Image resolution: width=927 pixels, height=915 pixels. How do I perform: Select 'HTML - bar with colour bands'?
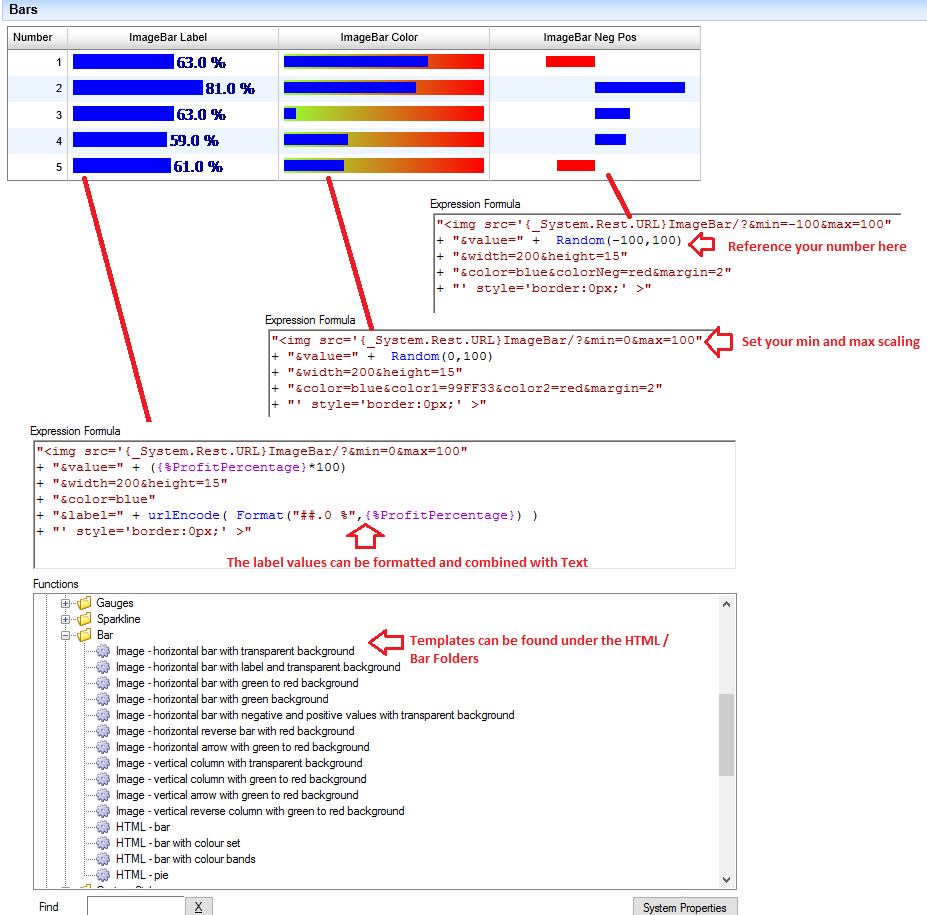[x=186, y=858]
